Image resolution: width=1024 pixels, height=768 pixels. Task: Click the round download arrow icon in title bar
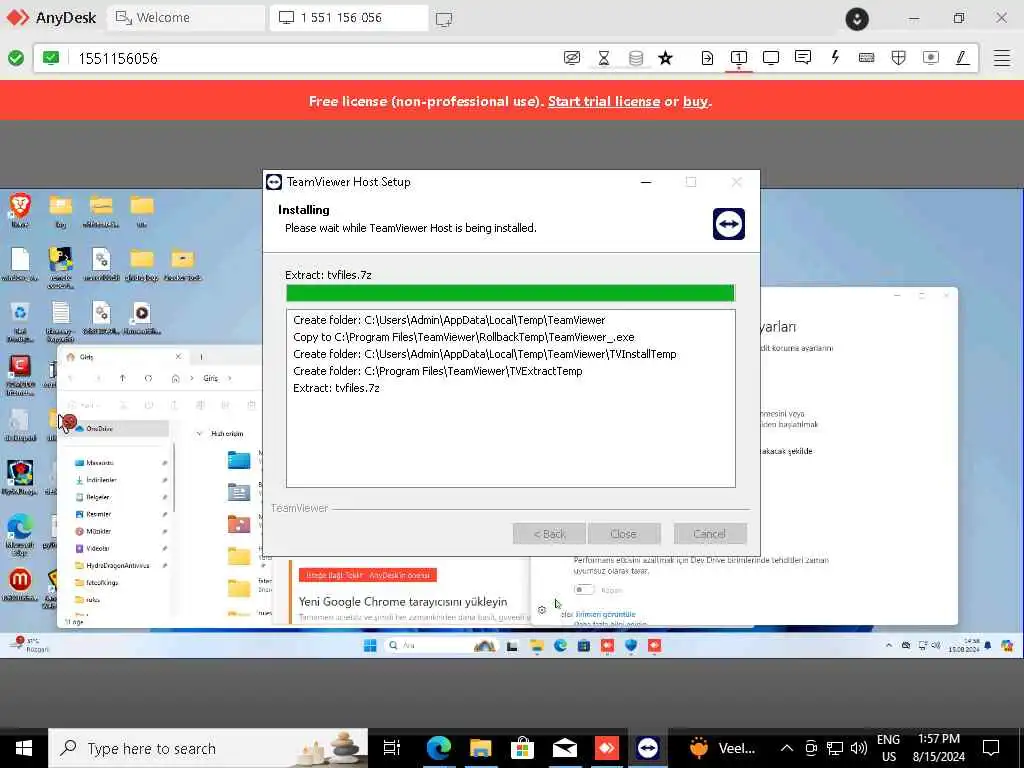857,19
